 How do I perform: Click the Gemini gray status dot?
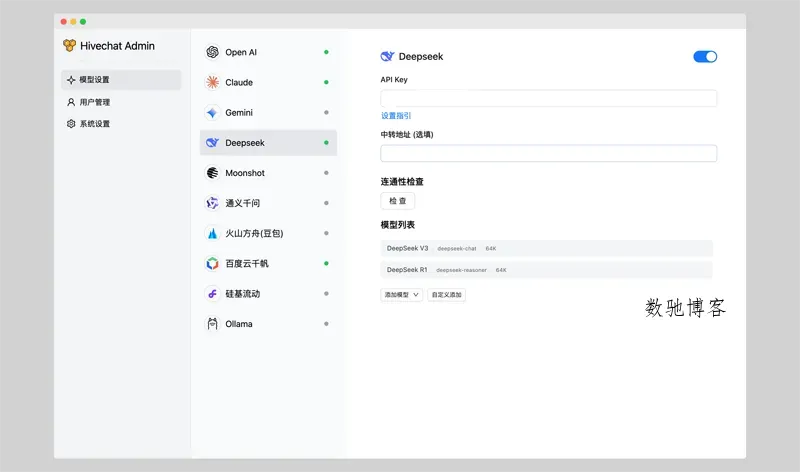[x=326, y=112]
